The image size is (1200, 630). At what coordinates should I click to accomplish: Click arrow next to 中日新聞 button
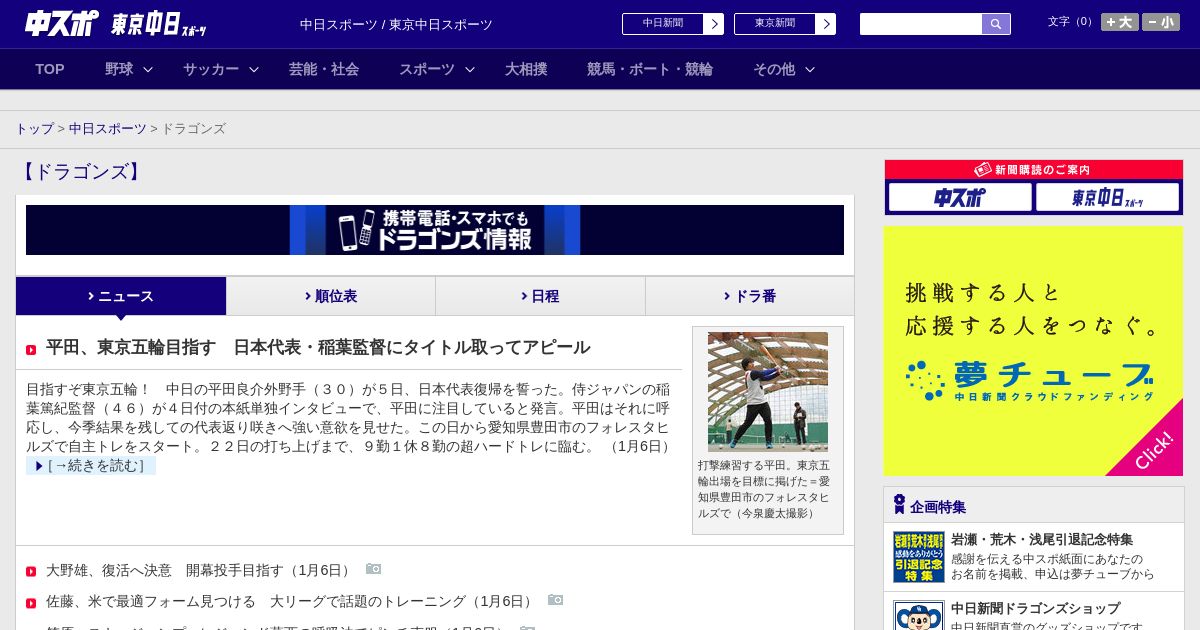coord(714,24)
